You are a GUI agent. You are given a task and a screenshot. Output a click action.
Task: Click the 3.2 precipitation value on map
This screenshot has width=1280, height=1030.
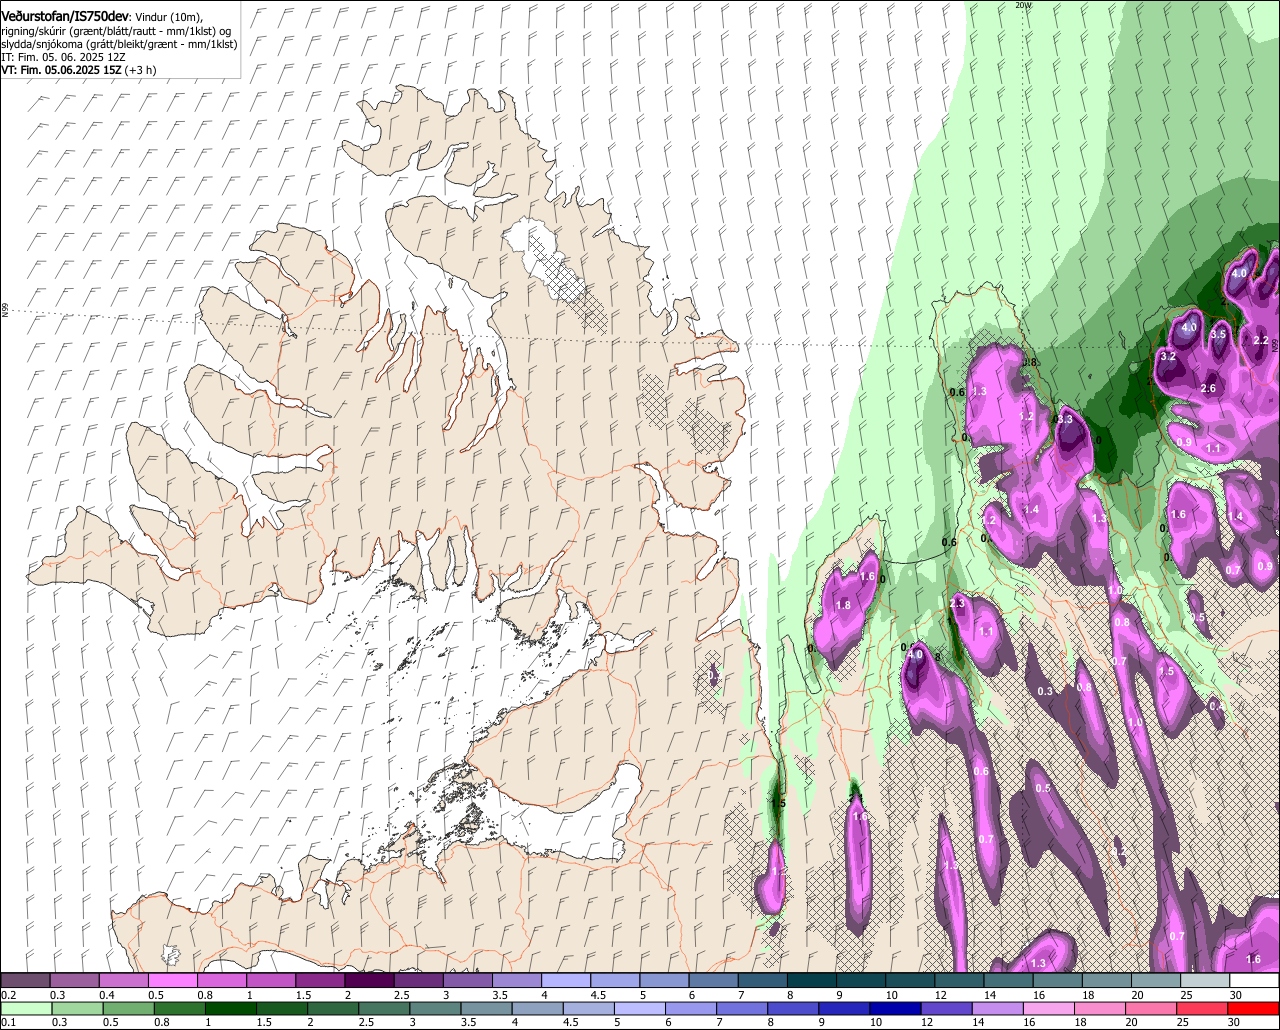click(x=1167, y=356)
